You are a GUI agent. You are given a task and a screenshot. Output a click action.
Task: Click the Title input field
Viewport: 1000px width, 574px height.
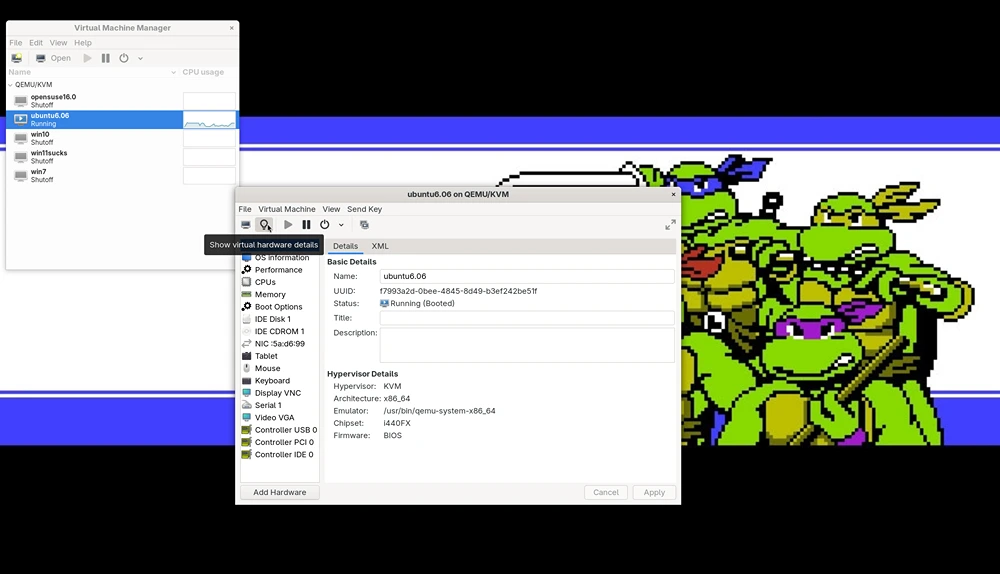pos(527,318)
